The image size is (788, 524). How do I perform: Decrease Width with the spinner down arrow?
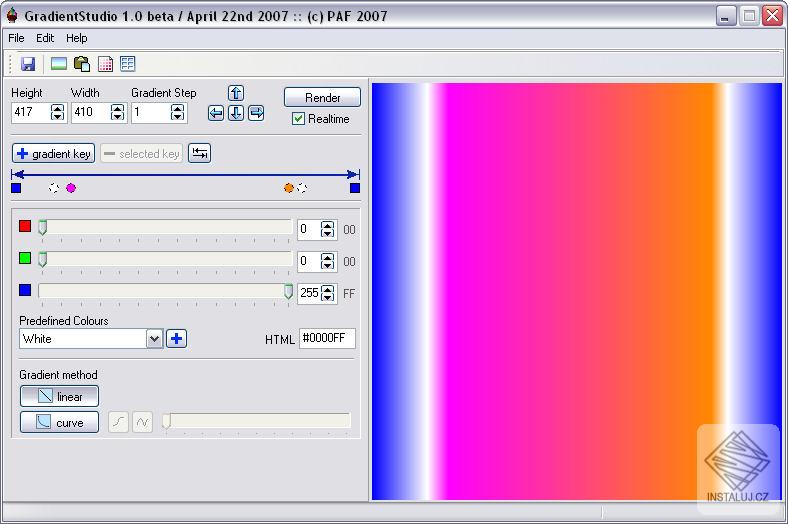tap(118, 117)
